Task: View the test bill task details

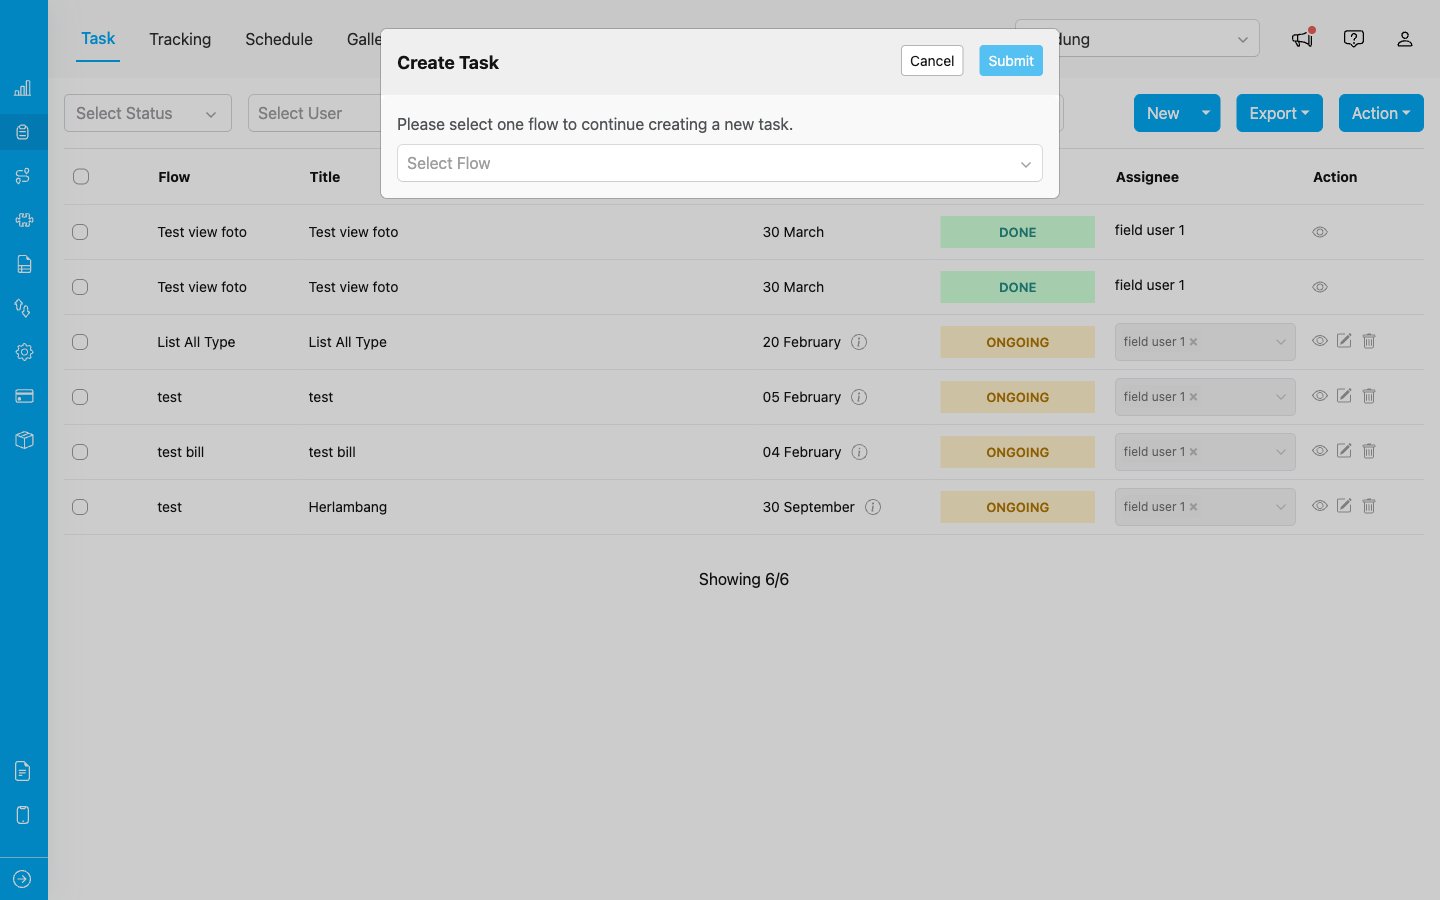Action: tap(1320, 451)
